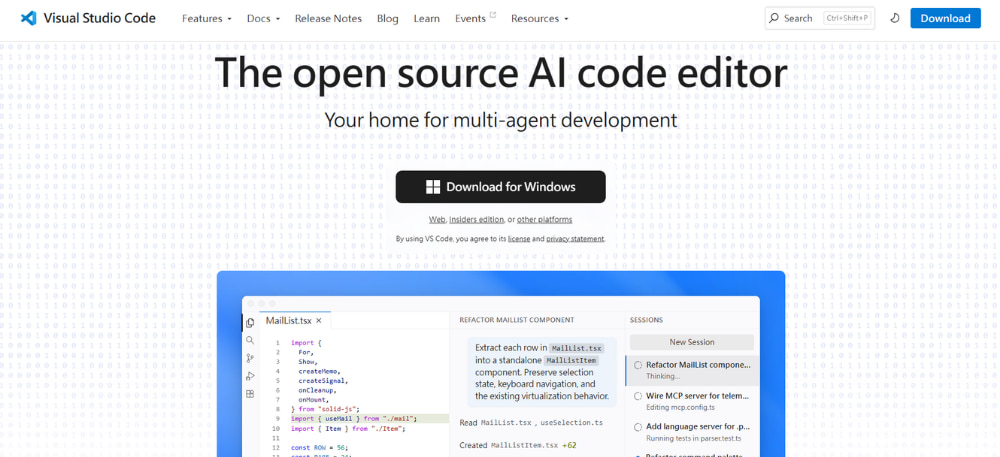Open the Learn page
Screen dimensions: 1000x457
(427, 18)
